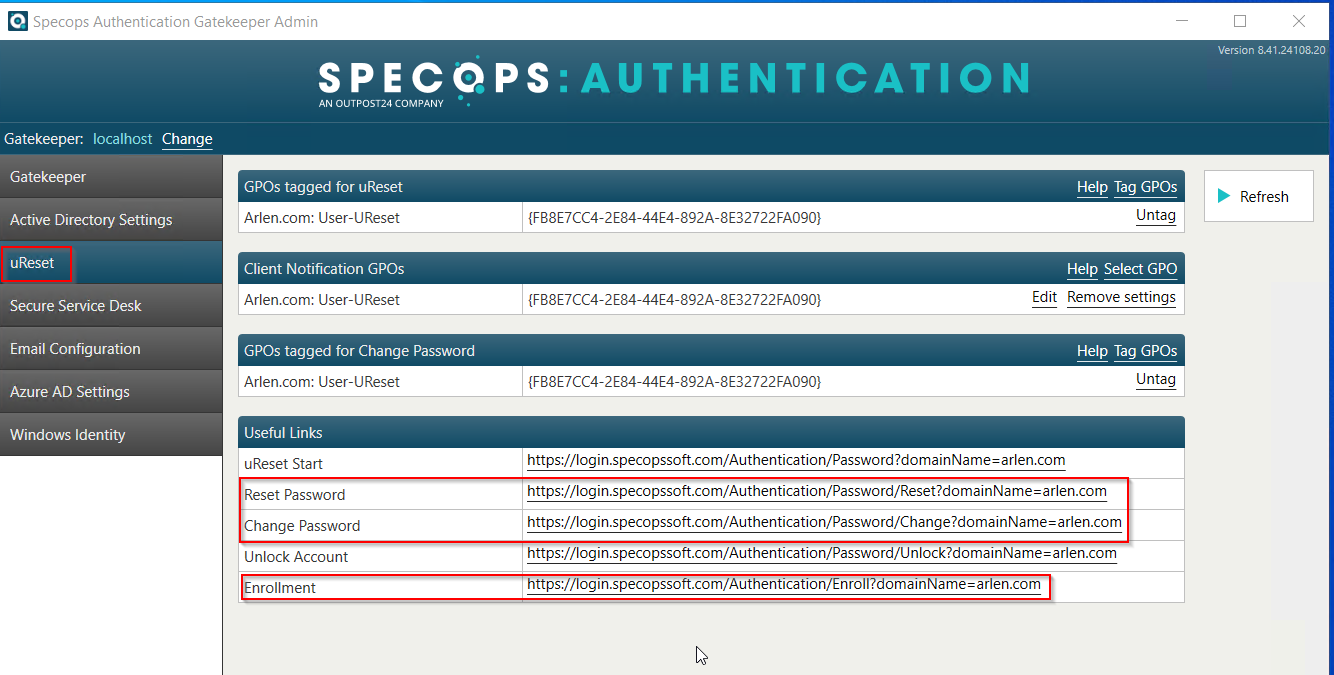Untag the Change Password GPO row
The height and width of the screenshot is (675, 1334).
click(1156, 379)
